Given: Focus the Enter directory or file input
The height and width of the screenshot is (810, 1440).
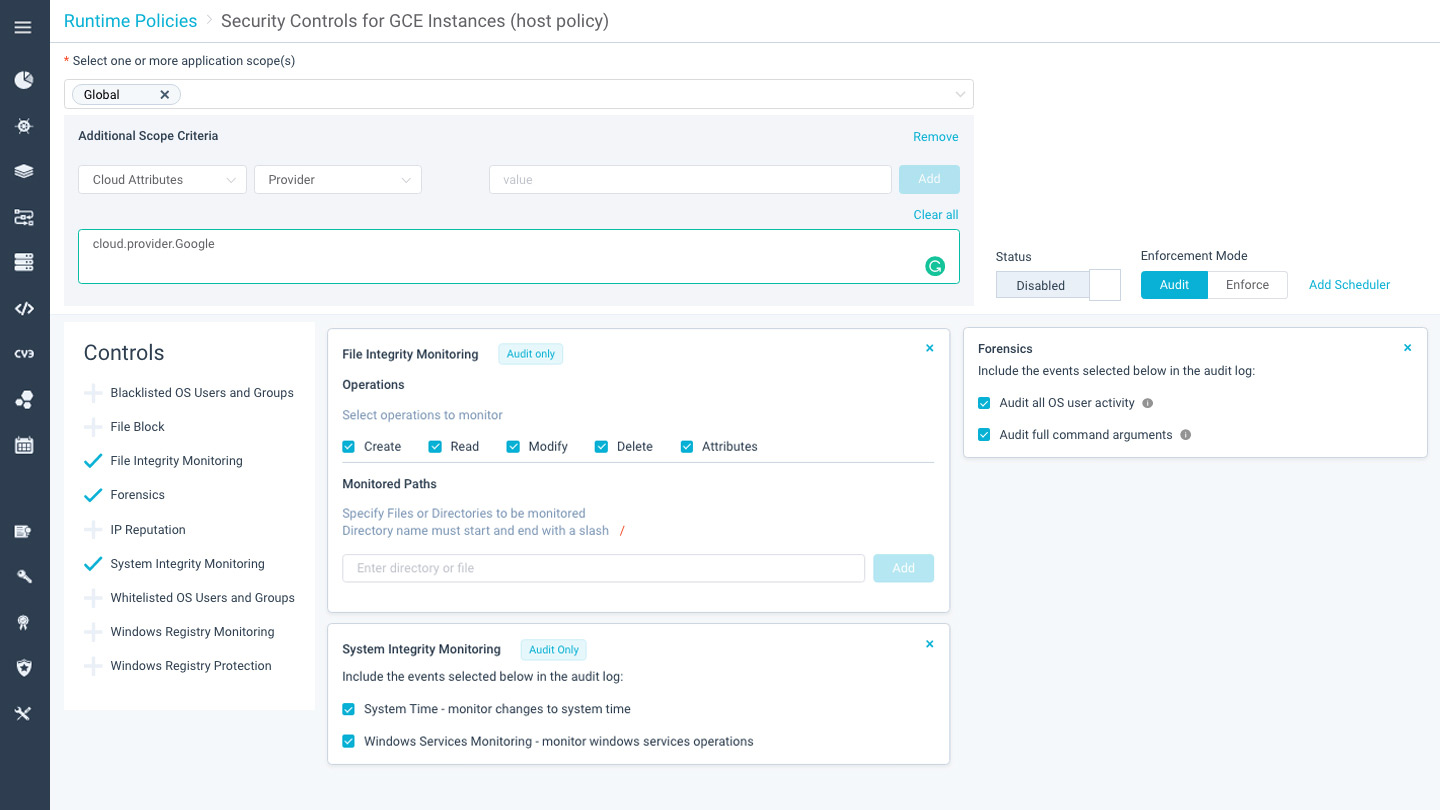Looking at the screenshot, I should pyautogui.click(x=603, y=568).
